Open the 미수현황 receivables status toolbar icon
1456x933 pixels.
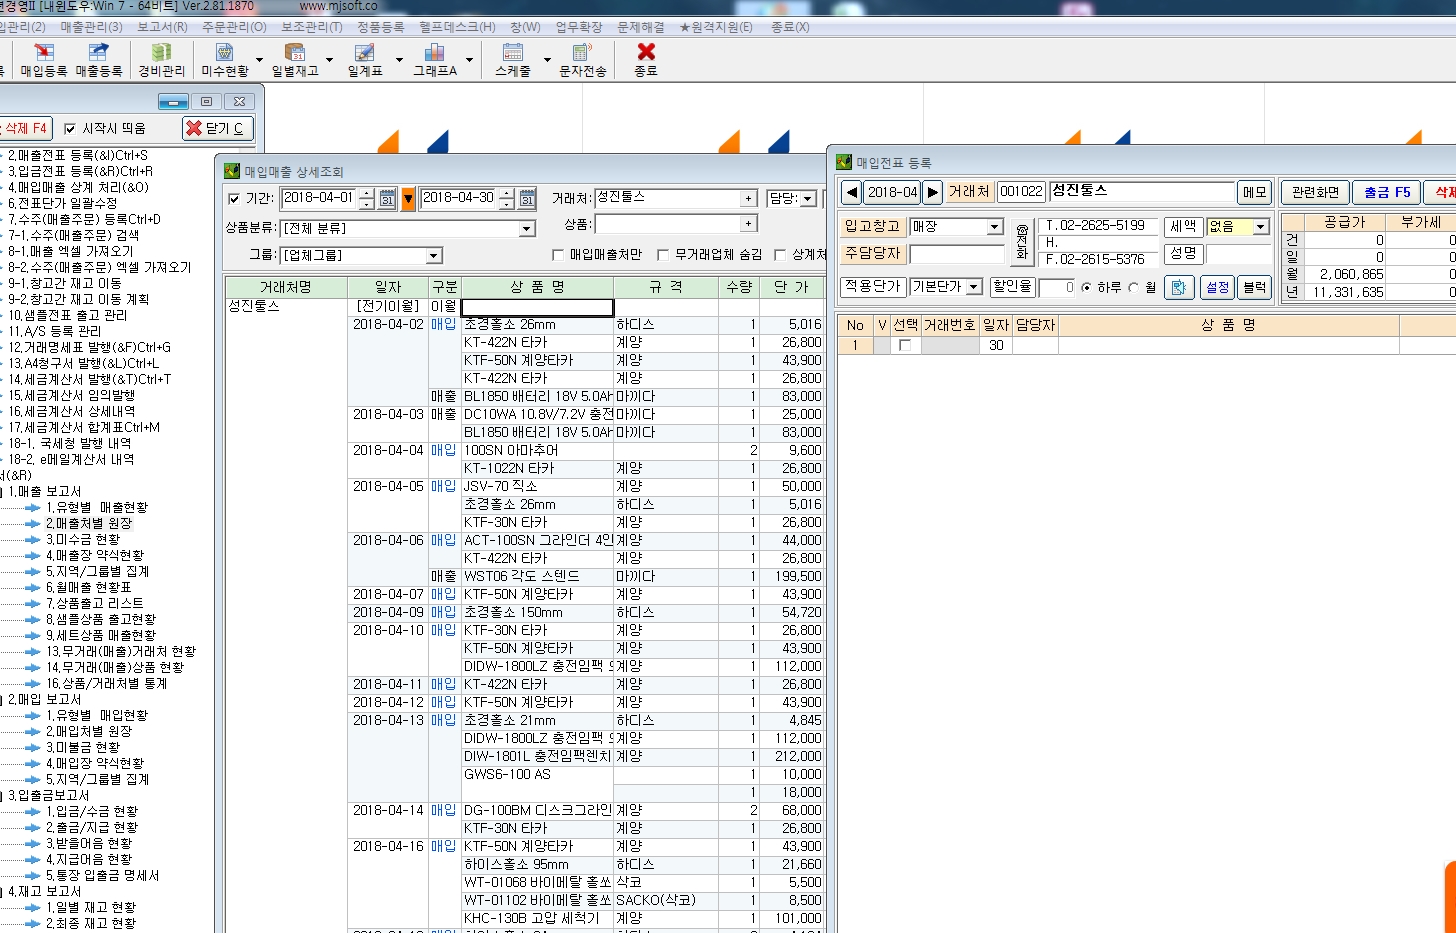(x=225, y=60)
